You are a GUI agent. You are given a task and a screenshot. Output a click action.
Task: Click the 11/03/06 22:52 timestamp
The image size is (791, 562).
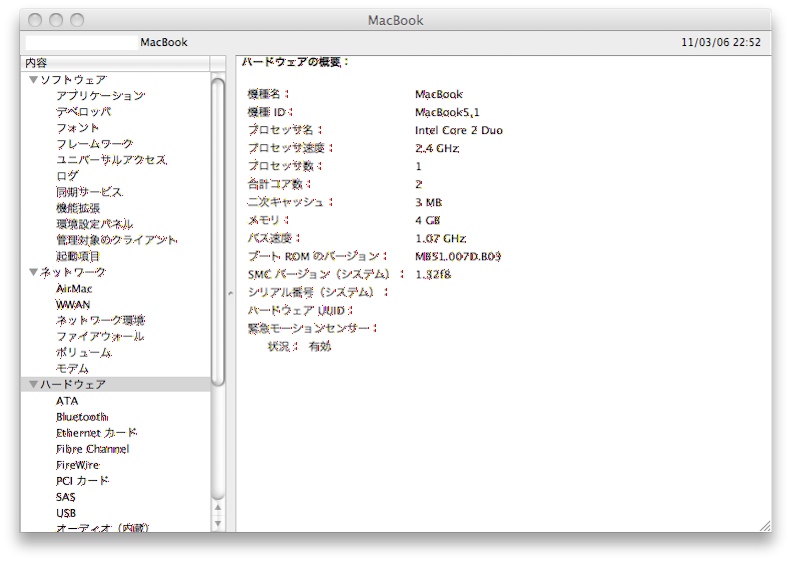tap(721, 42)
